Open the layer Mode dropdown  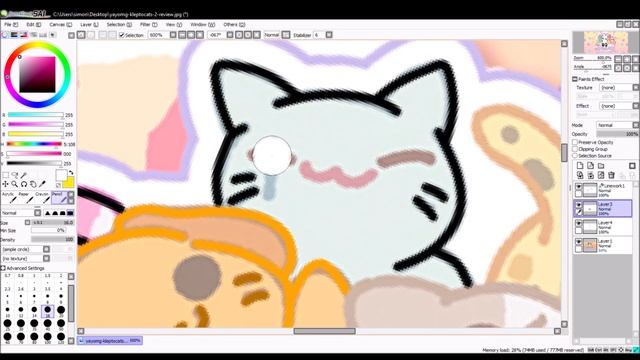pyautogui.click(x=617, y=125)
